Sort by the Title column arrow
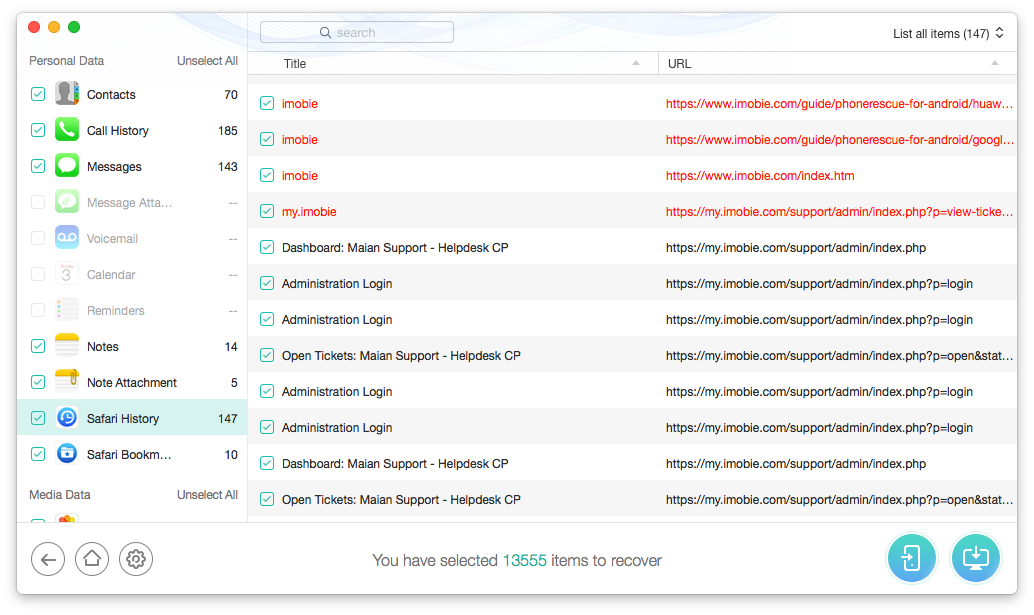Screen dimensions: 1034x615 (636, 64)
